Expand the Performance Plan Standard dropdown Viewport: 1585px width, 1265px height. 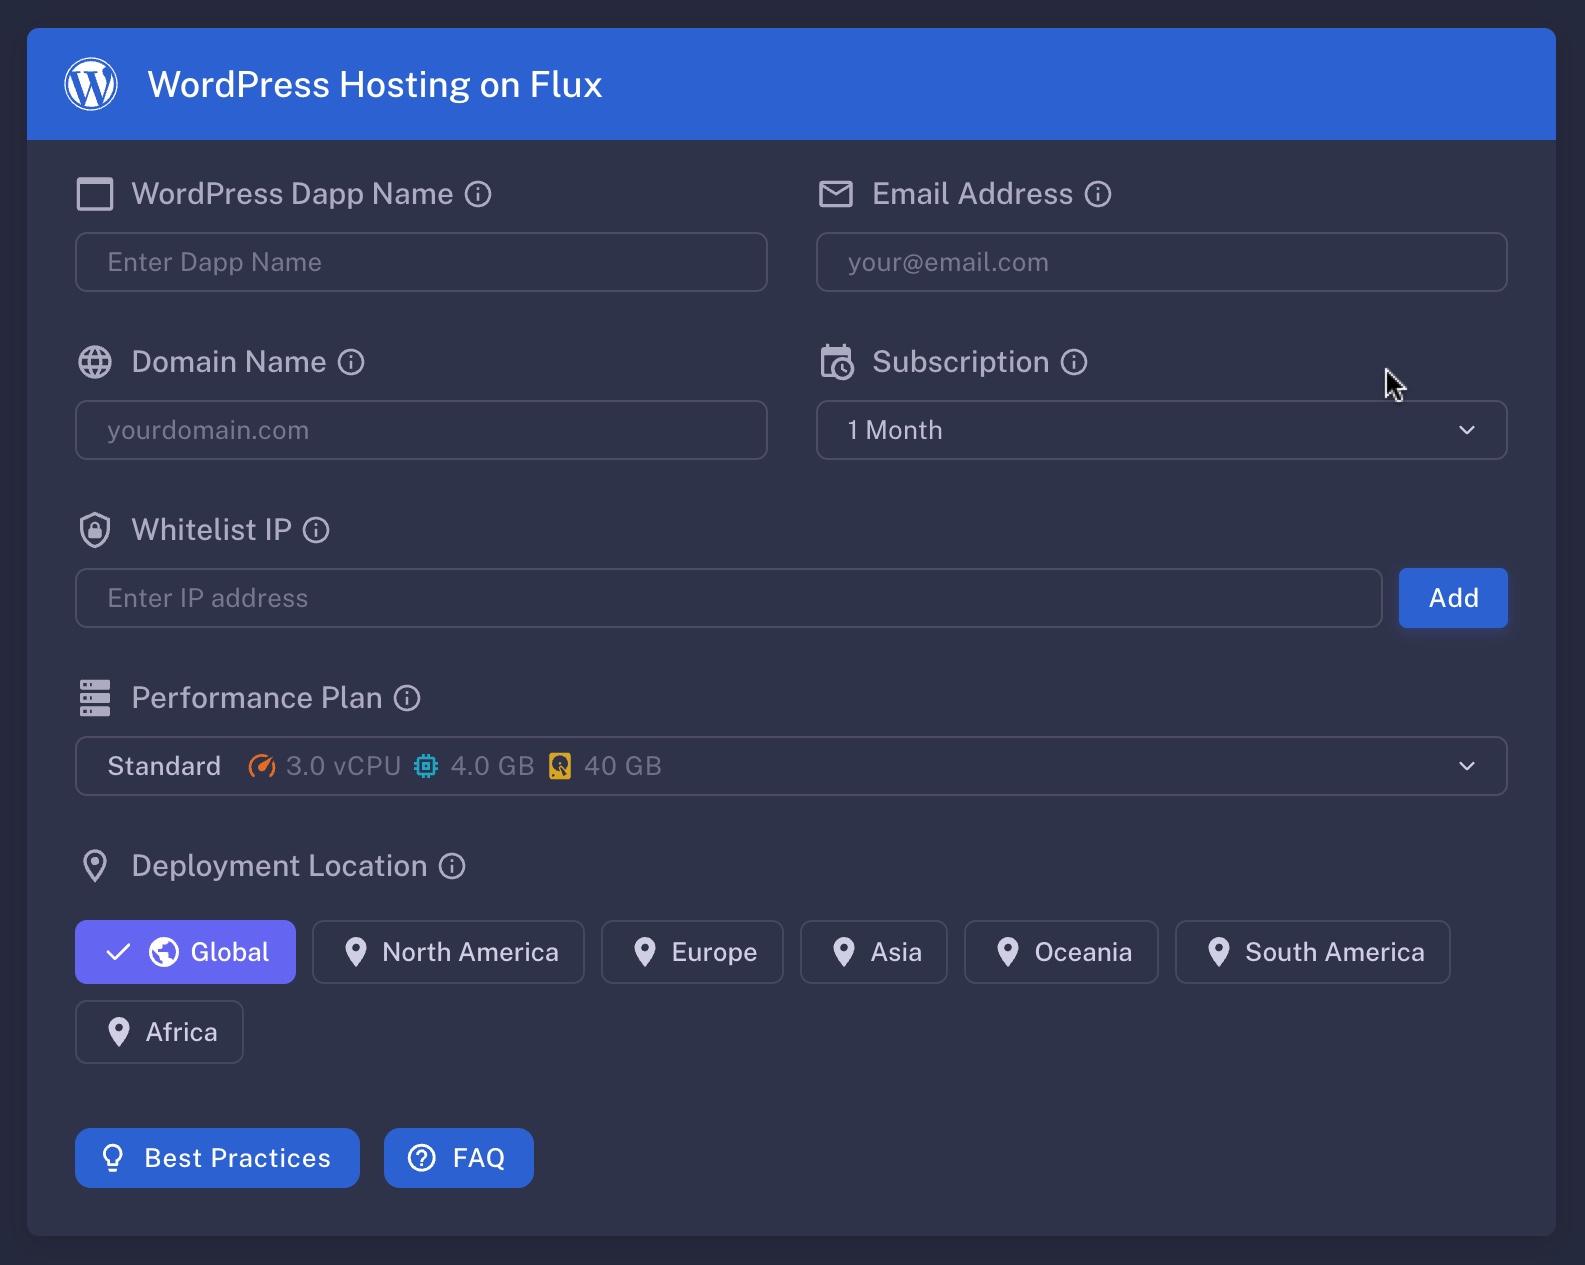pyautogui.click(x=790, y=766)
